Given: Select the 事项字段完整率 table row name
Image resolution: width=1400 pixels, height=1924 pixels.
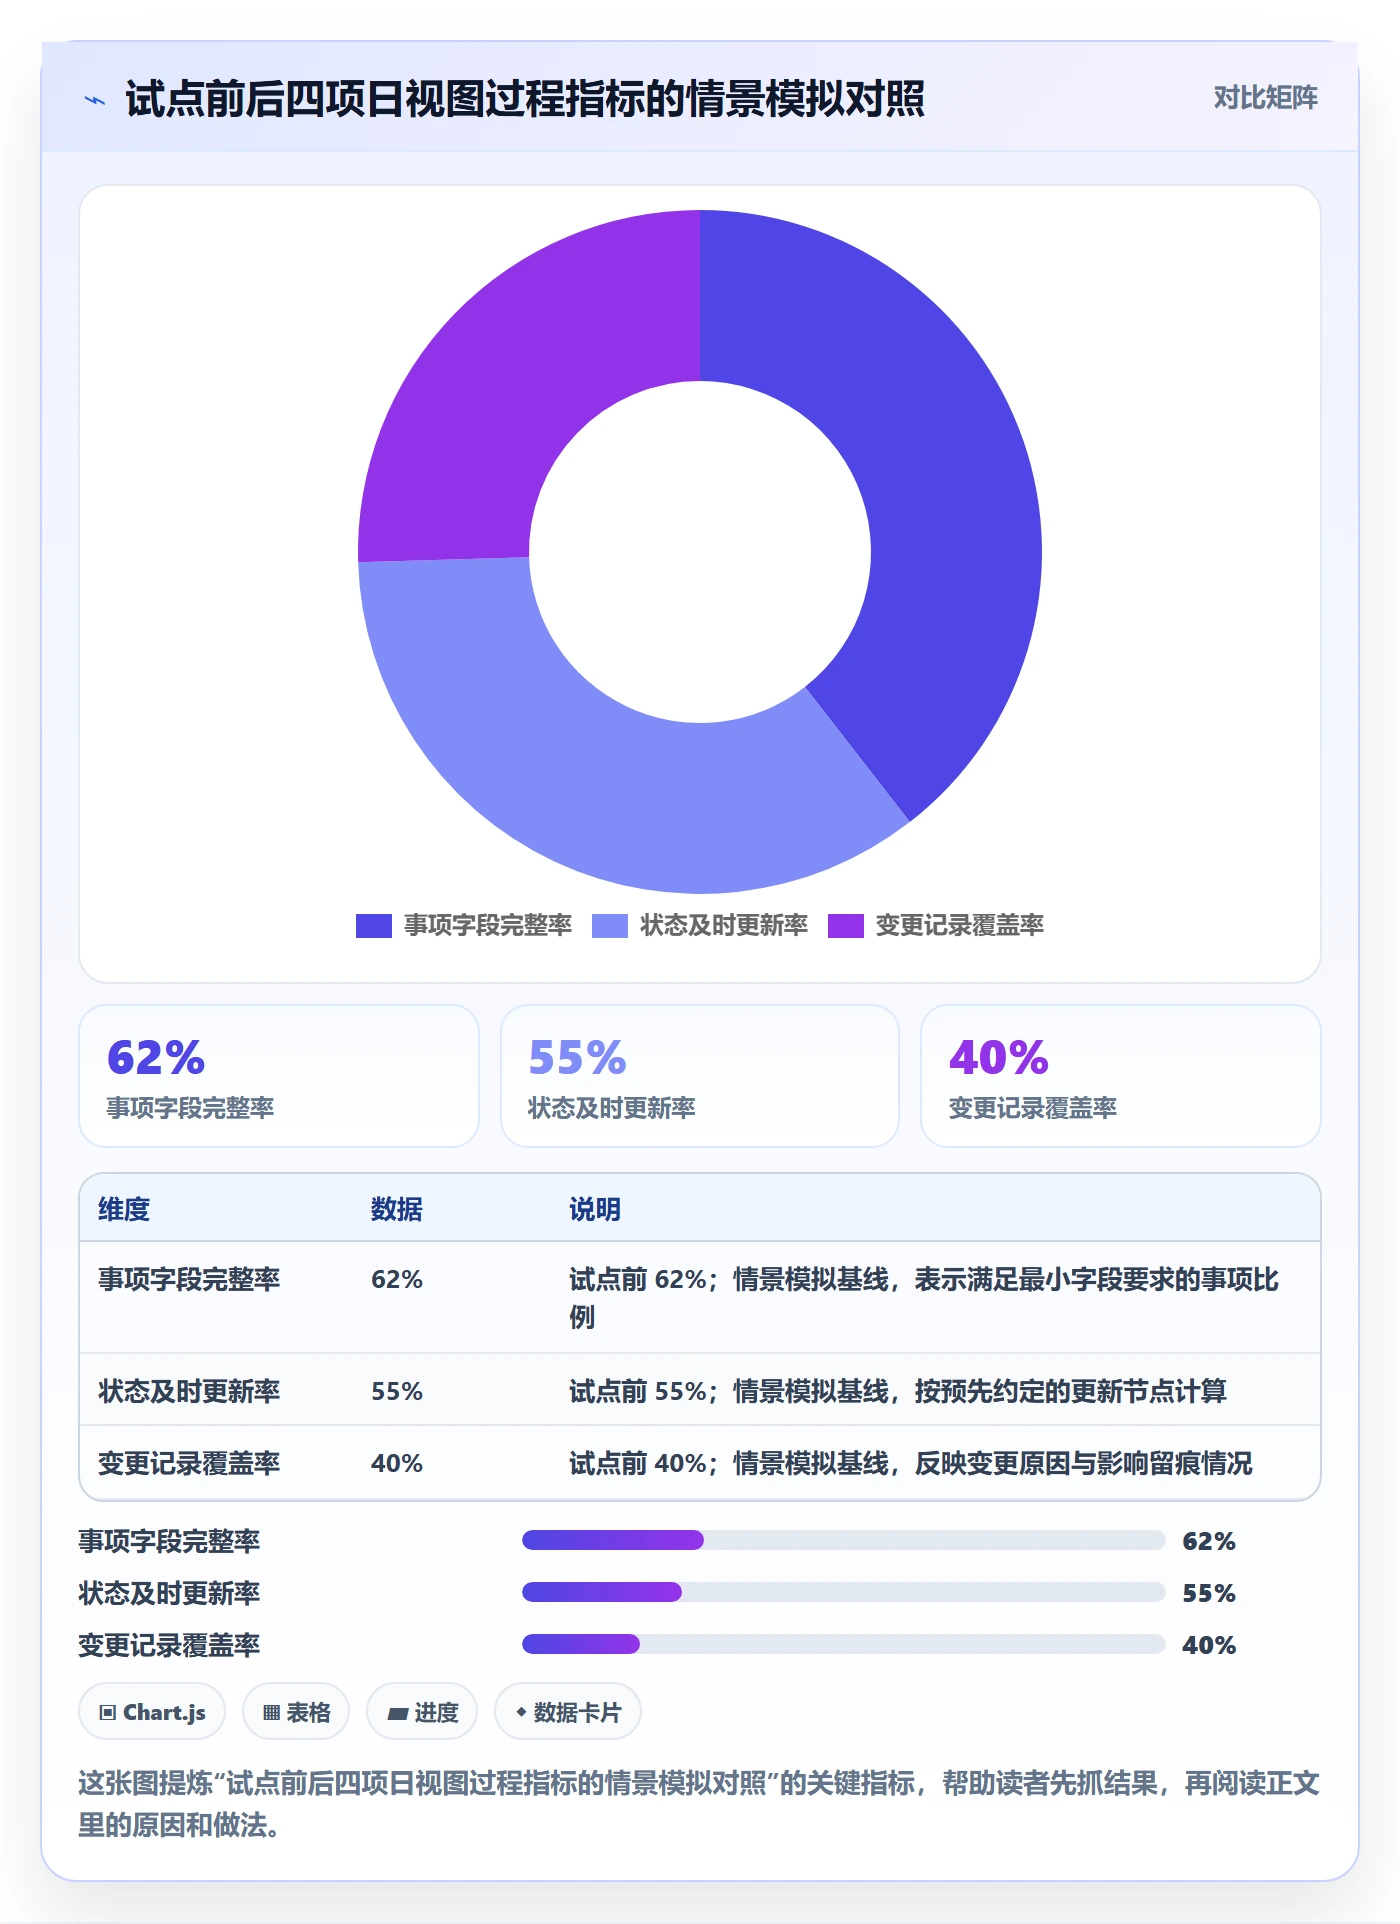Looking at the screenshot, I should pos(189,1280).
